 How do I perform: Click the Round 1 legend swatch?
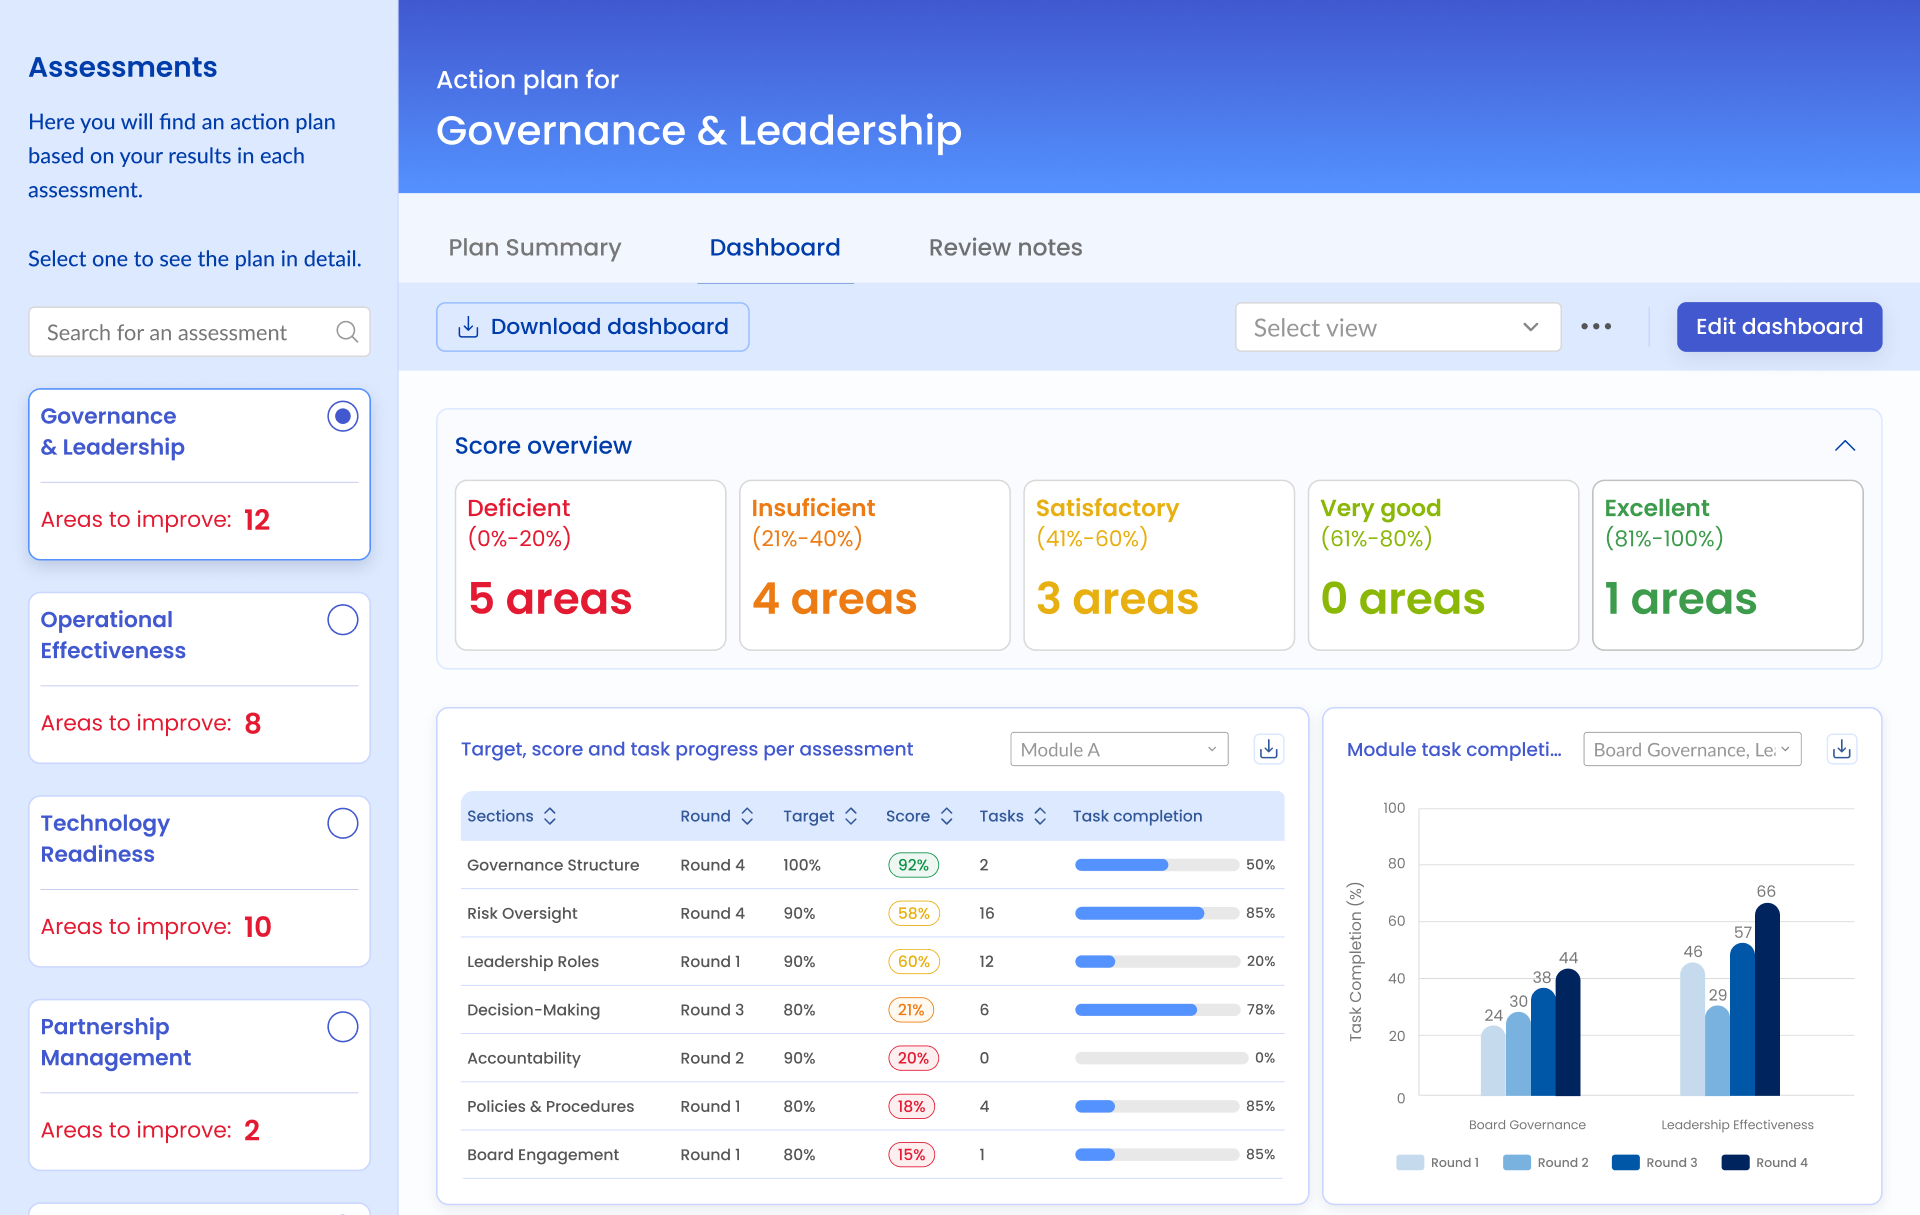(x=1410, y=1162)
